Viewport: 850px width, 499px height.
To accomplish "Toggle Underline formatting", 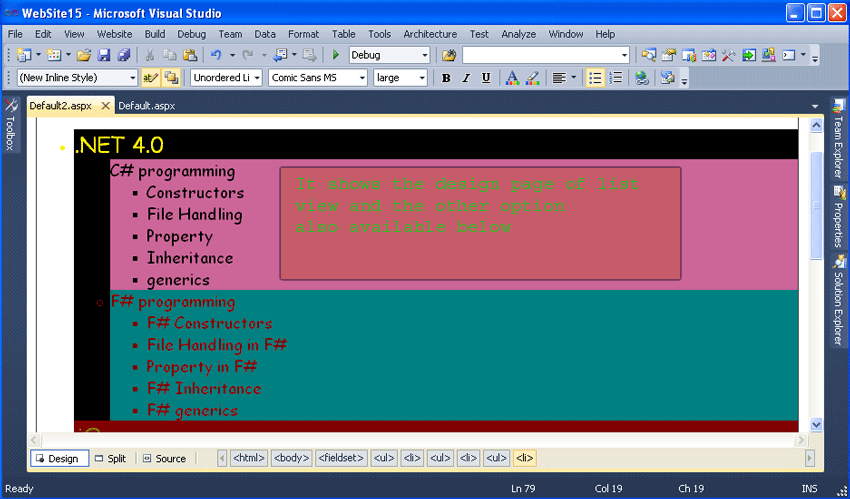I will (x=486, y=78).
